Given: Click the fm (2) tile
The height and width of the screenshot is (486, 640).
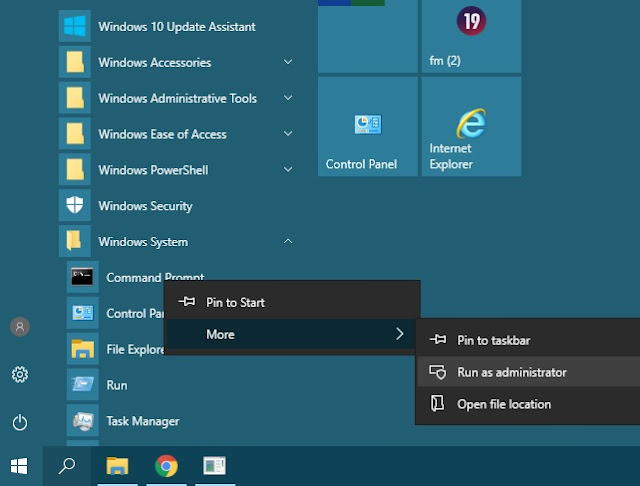Looking at the screenshot, I should pos(471,36).
